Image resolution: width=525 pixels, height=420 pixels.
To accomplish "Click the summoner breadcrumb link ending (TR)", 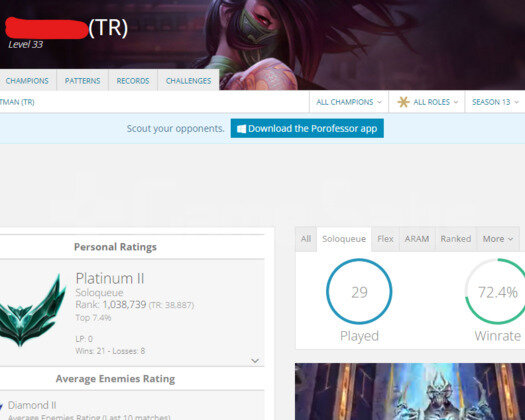I will click(17, 102).
